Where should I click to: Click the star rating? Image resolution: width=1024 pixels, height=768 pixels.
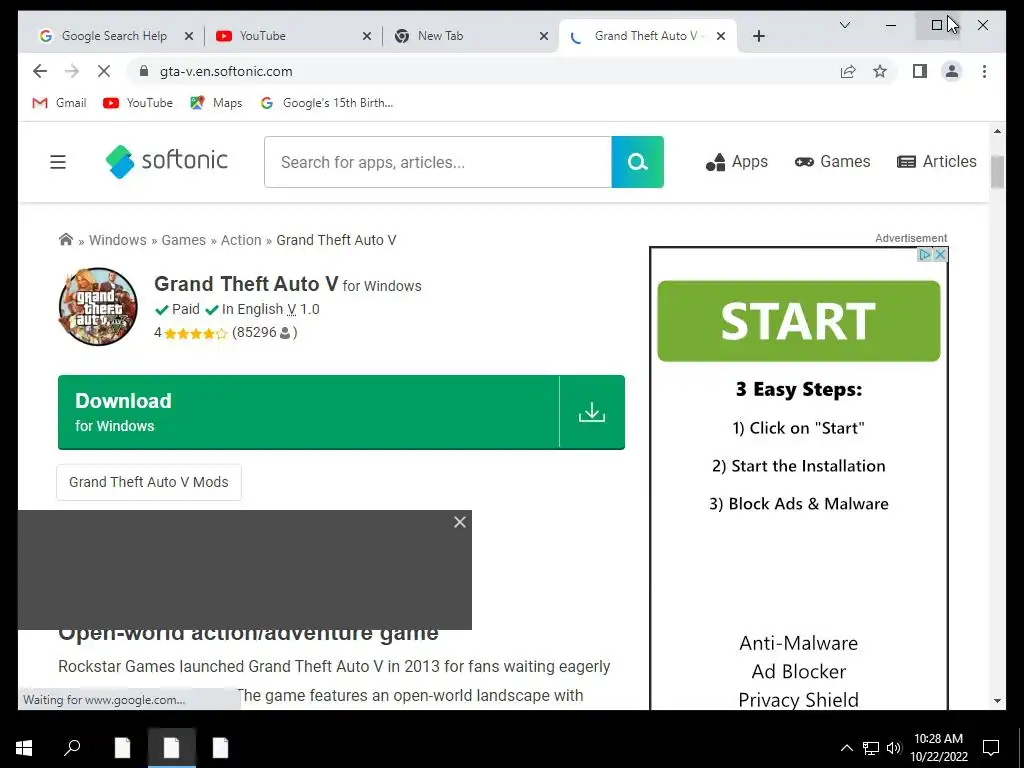click(195, 333)
